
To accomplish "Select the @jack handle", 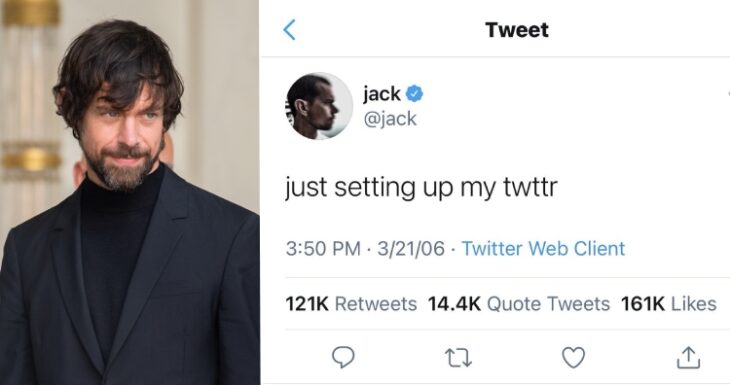I will 390,119.
